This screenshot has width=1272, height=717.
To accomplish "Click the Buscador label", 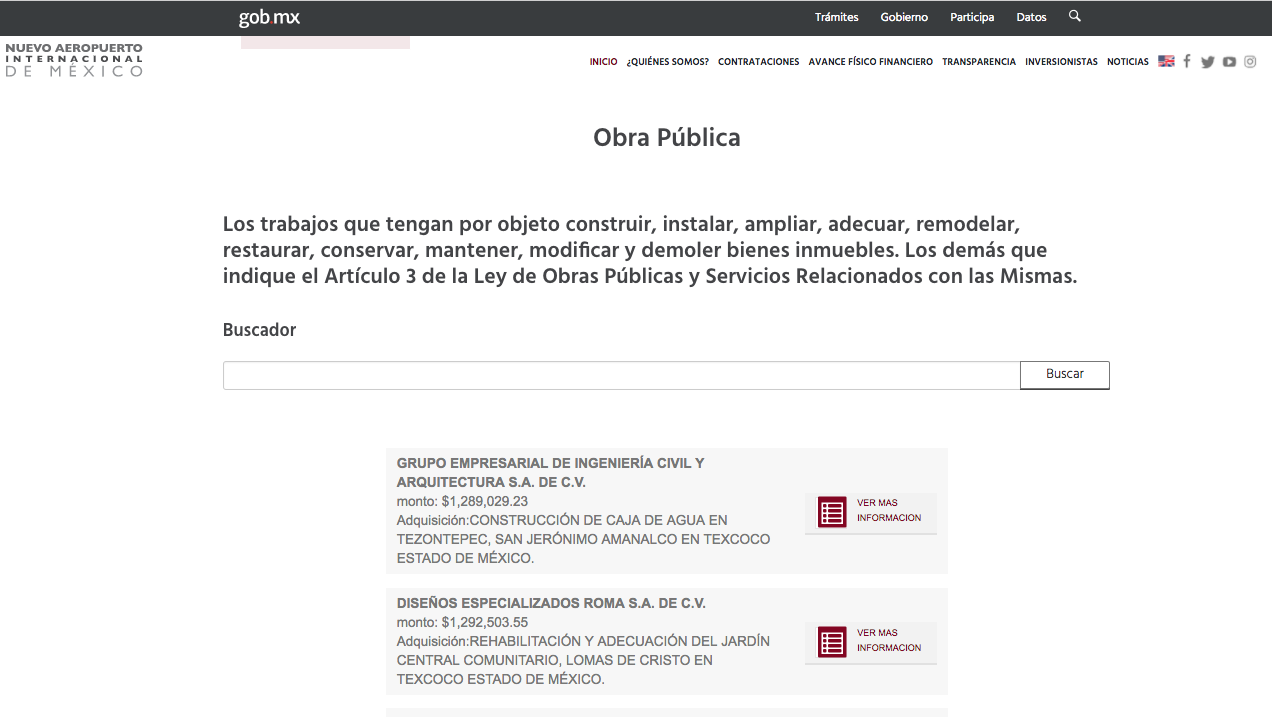I will pyautogui.click(x=260, y=330).
